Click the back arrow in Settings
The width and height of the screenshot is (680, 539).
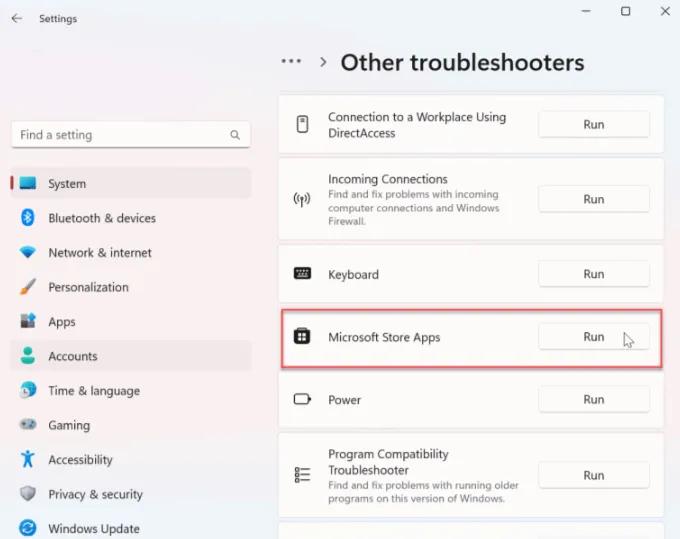[x=16, y=19]
